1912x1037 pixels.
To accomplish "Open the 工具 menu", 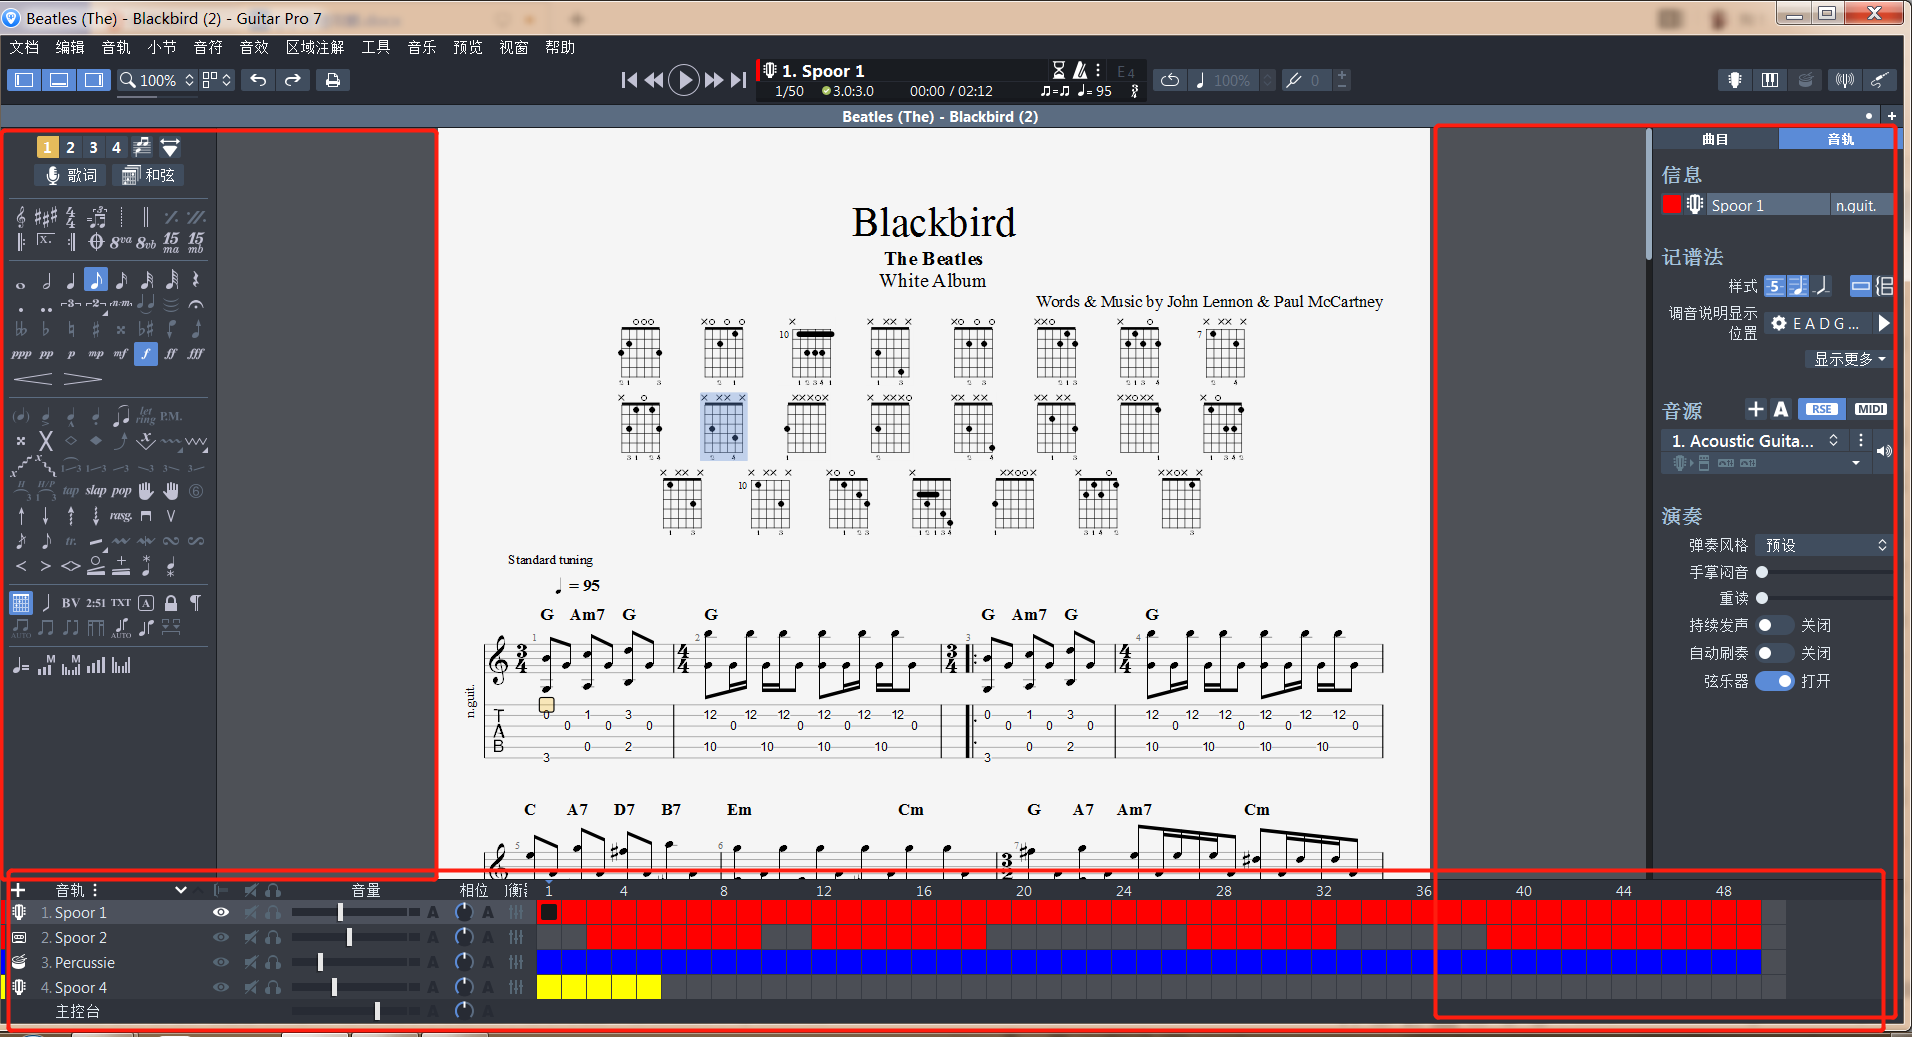I will [x=375, y=47].
